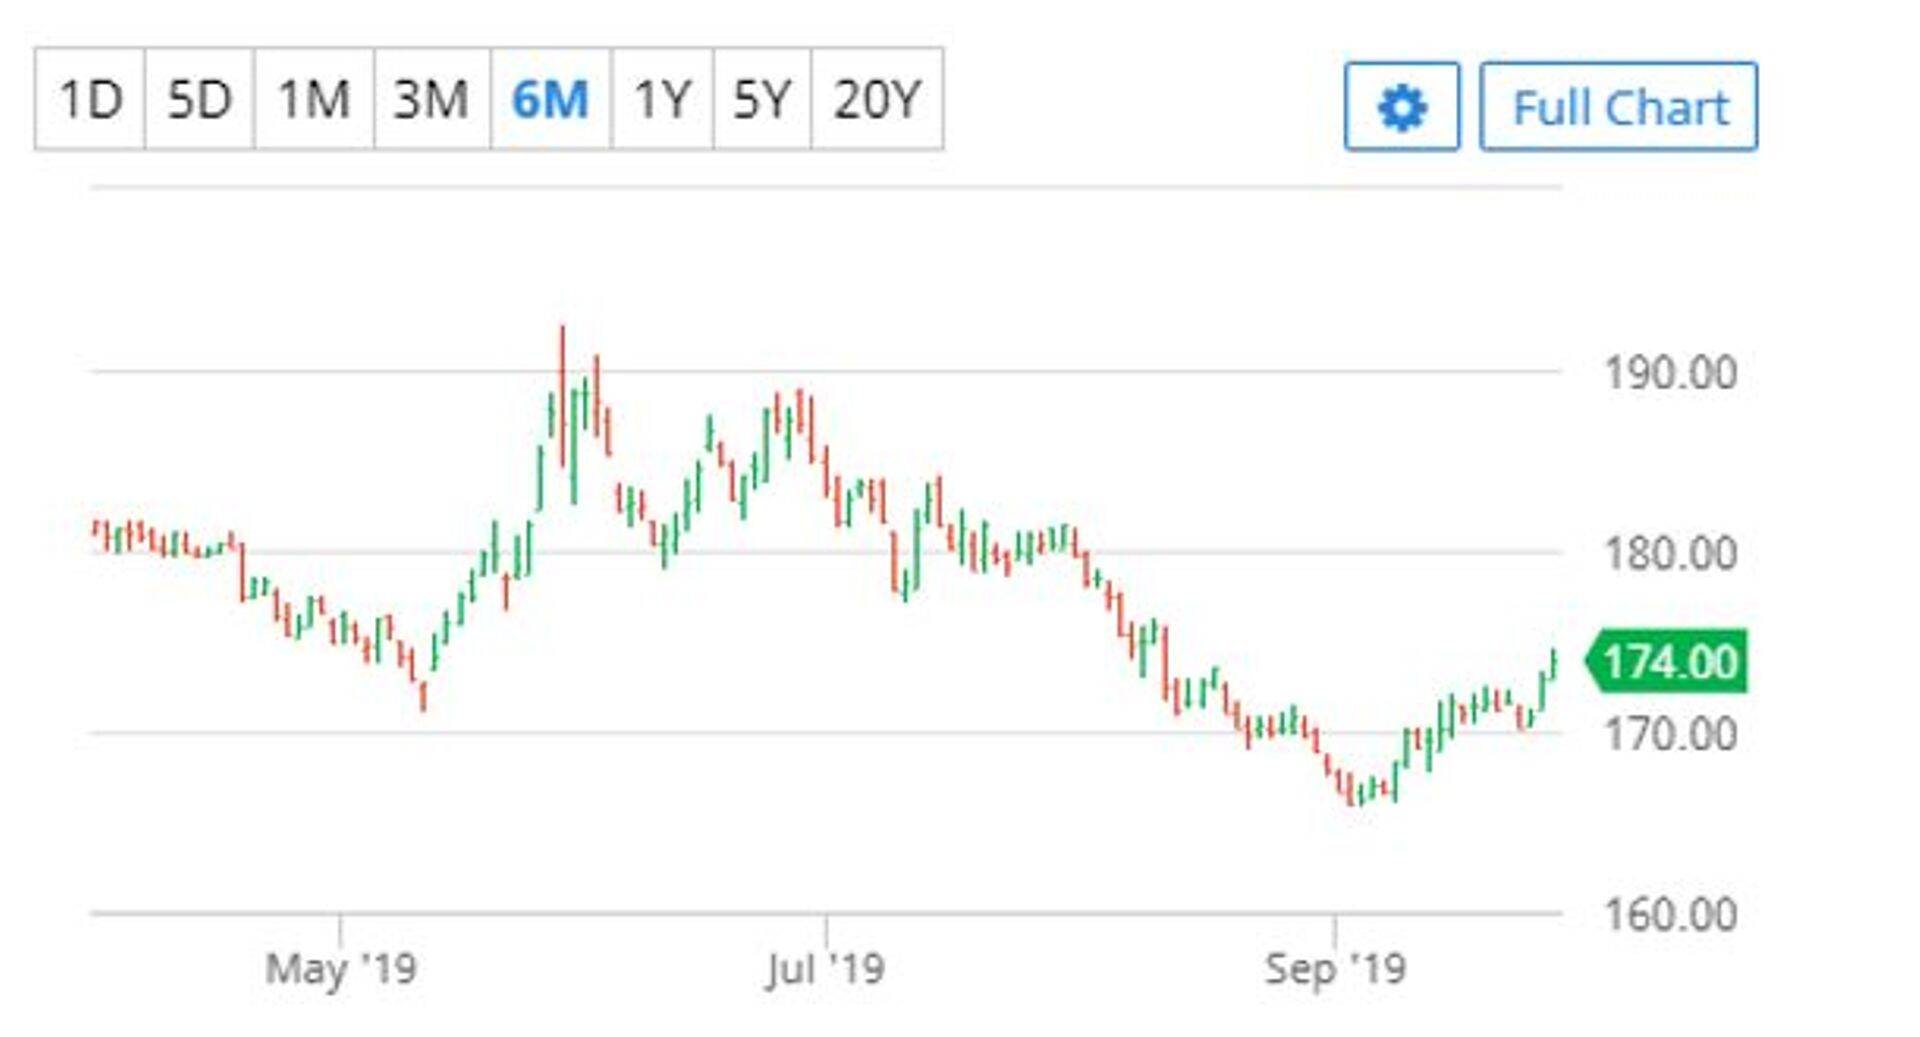Click the green 174.00 current price tag
Image resolution: width=1920 pixels, height=1037 pixels.
click(x=1669, y=662)
